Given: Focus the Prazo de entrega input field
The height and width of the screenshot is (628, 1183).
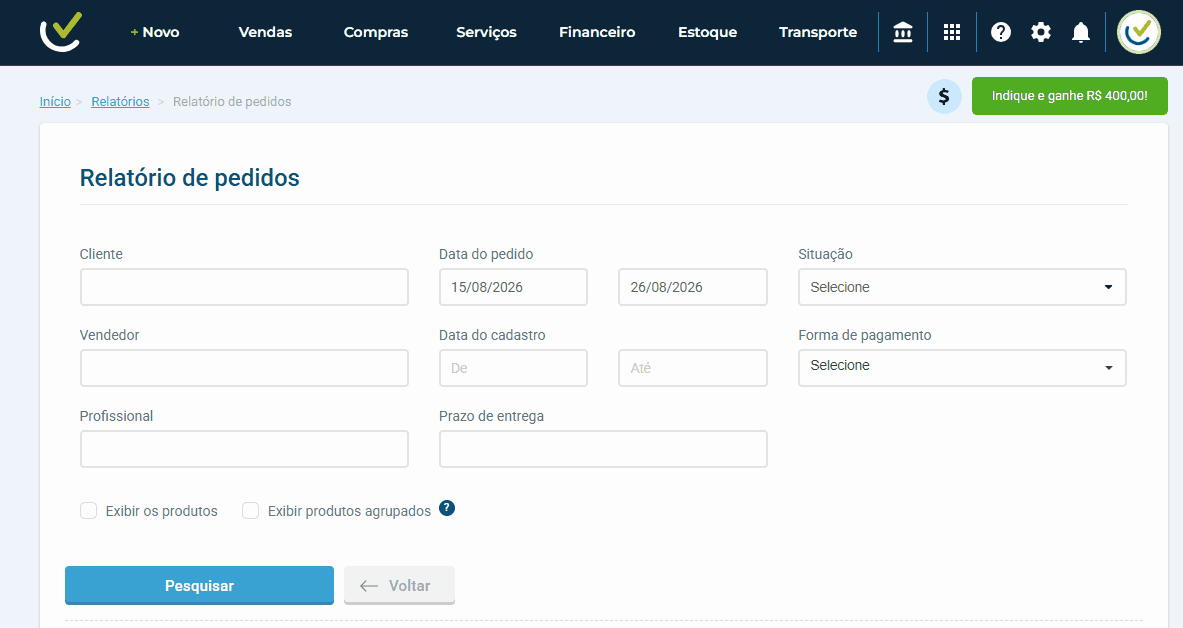Looking at the screenshot, I should click(603, 449).
